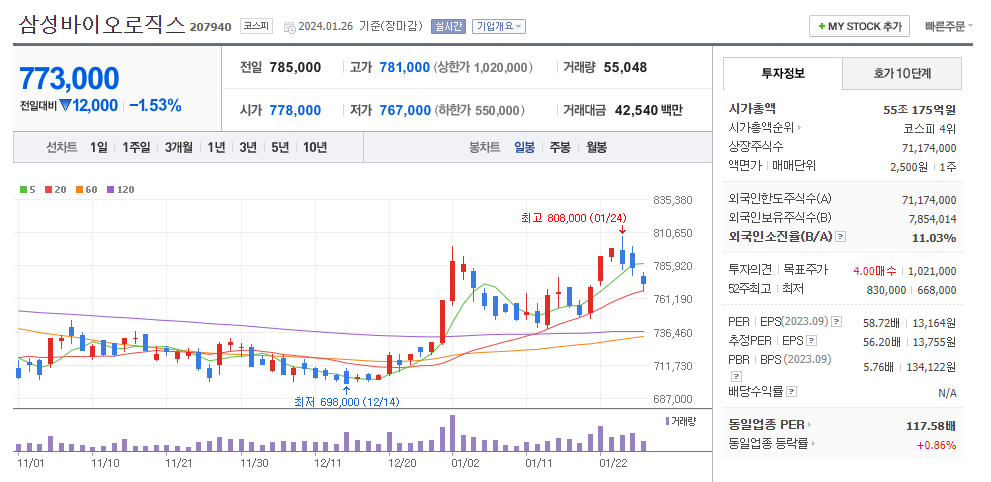Open the 빠른주문 dropdown
Image resolution: width=991 pixels, height=482 pixels.
[948, 27]
